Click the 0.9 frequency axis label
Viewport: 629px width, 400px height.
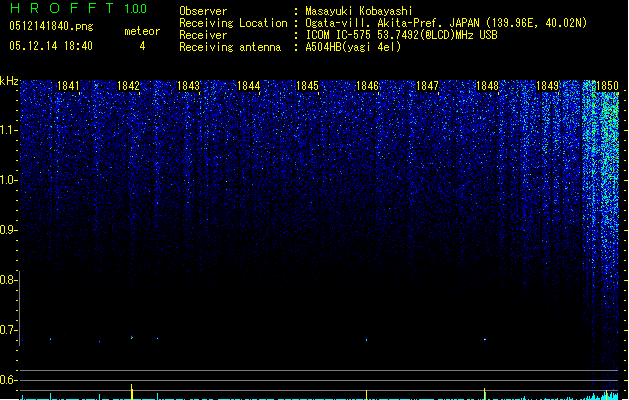[8, 230]
